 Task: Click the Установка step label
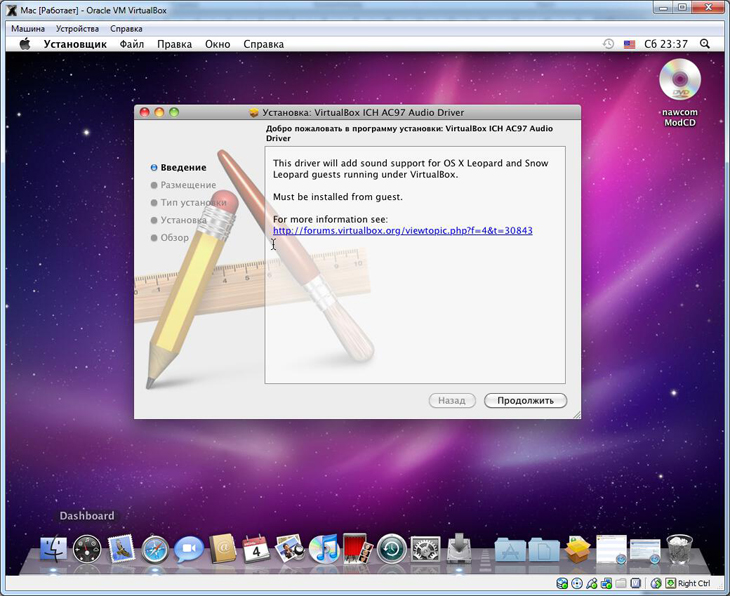(x=183, y=220)
